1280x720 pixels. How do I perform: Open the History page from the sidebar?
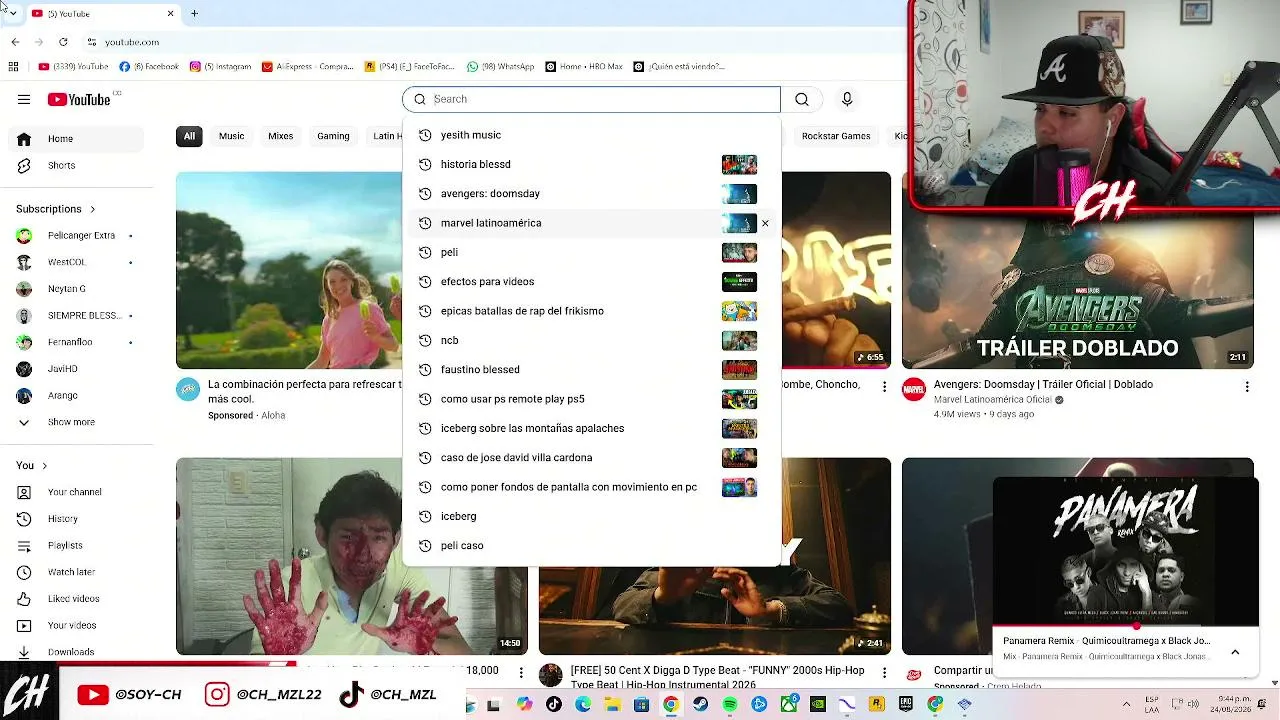pyautogui.click(x=62, y=519)
